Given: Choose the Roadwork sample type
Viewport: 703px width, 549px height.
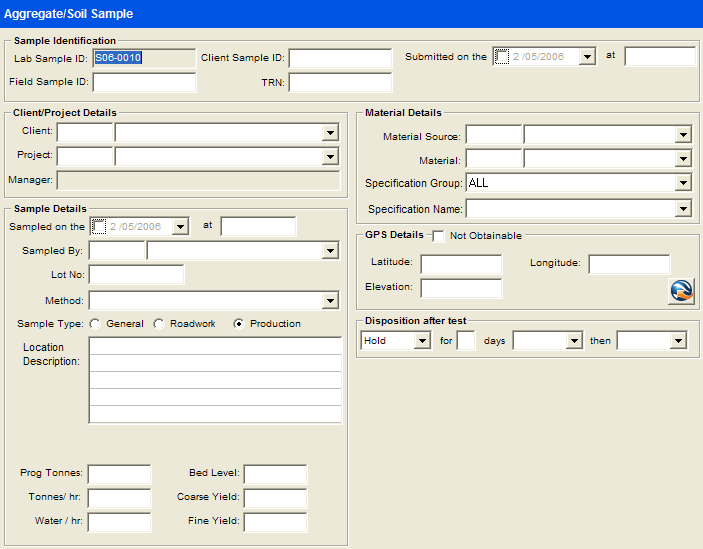Looking at the screenshot, I should [159, 324].
